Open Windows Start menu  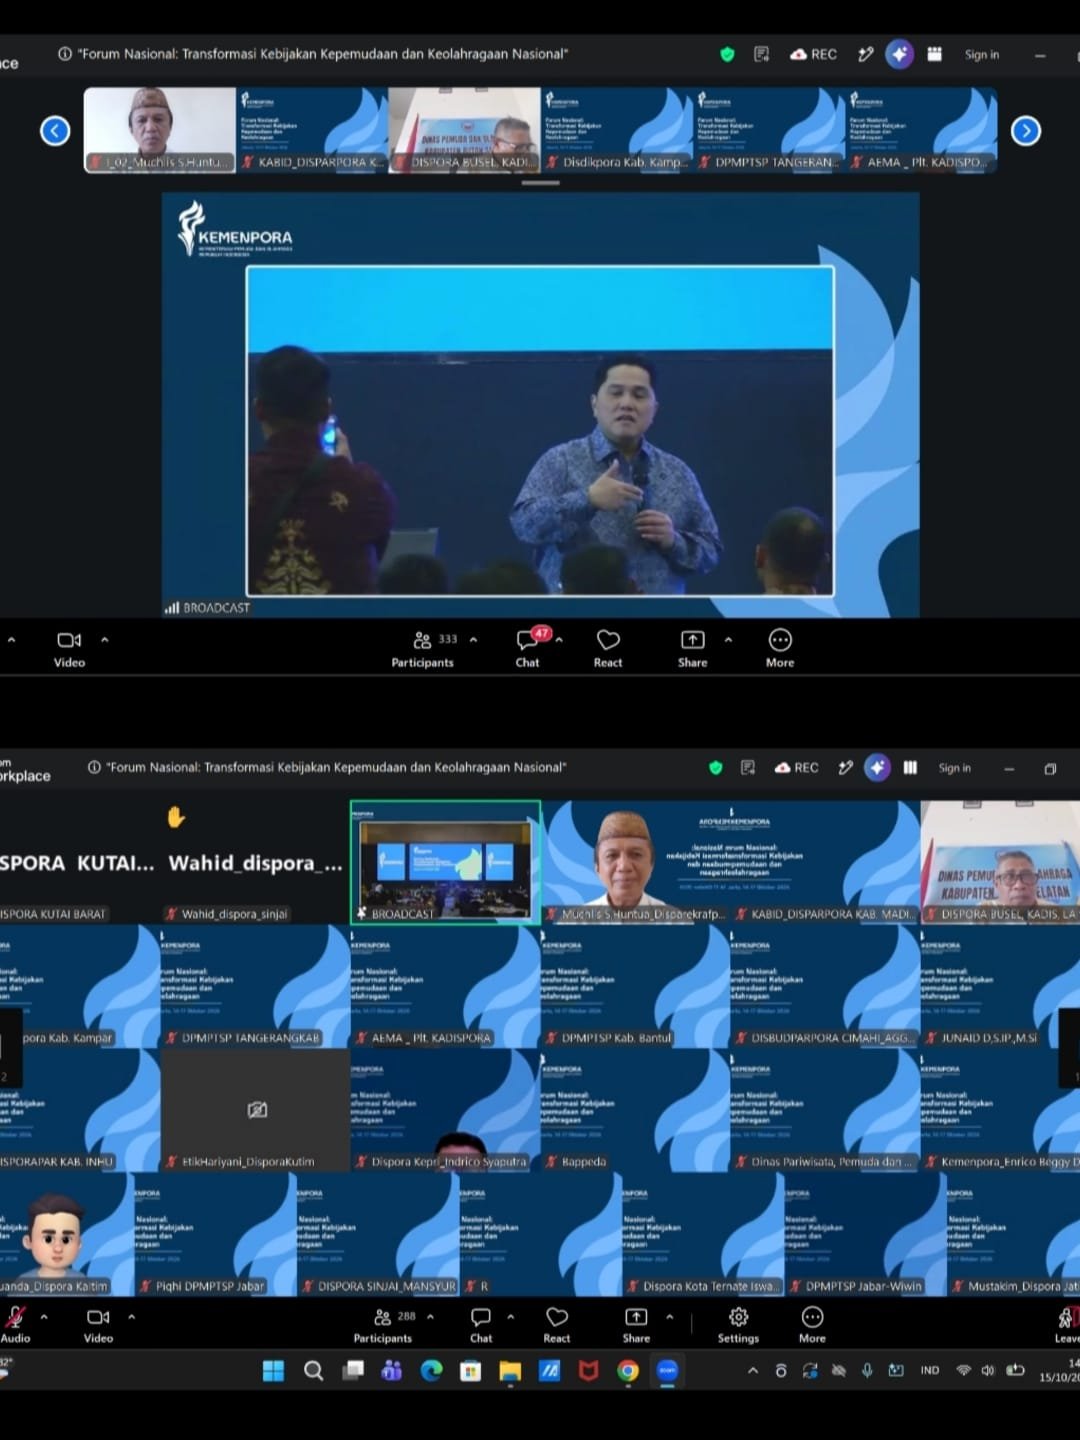(x=273, y=1371)
